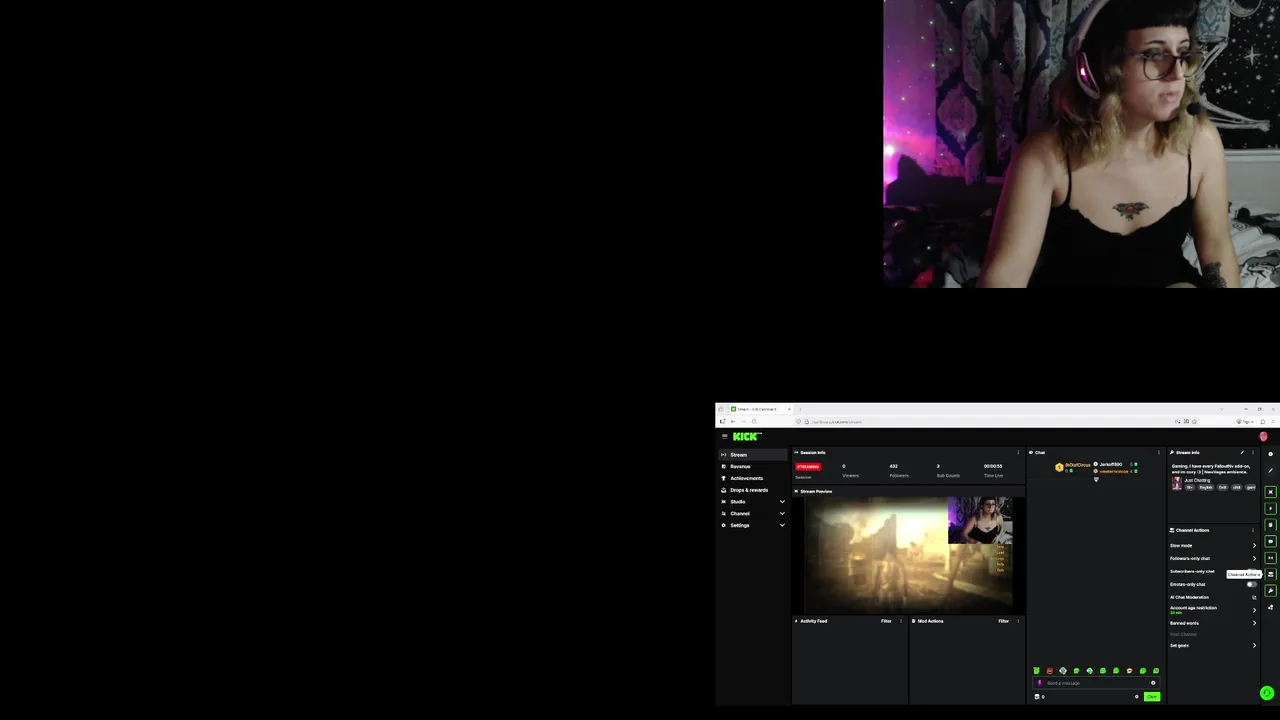Screen dimensions: 1280x720
Task: Open the Stream Info three-dot menu
Action: (x=1253, y=452)
